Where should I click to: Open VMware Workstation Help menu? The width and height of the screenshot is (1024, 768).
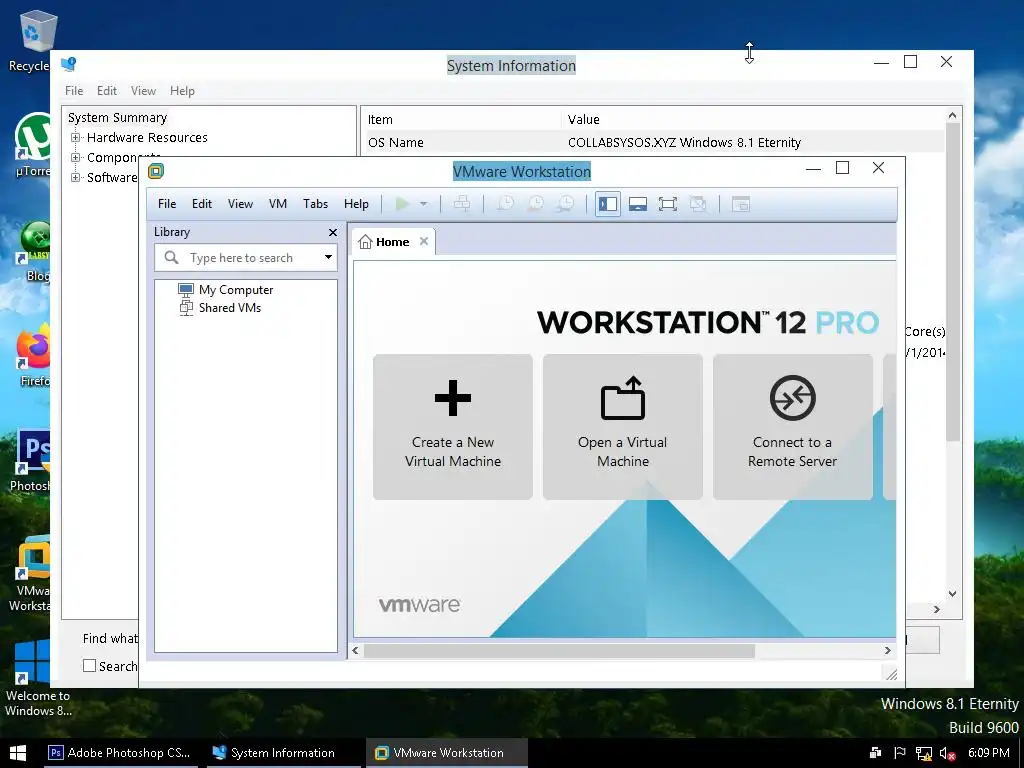[x=356, y=204]
